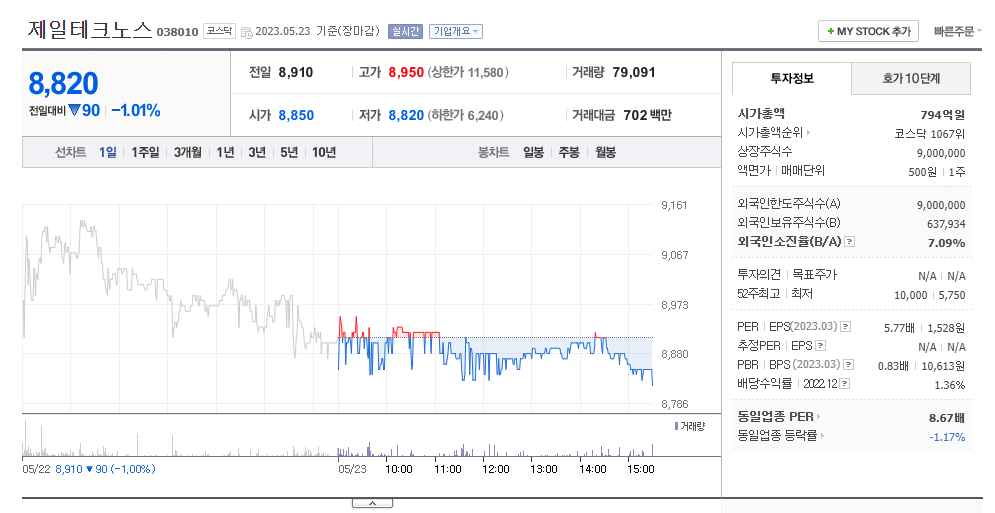The height and width of the screenshot is (513, 995).
Task: Select the 10년 line chart period
Action: pyautogui.click(x=324, y=152)
